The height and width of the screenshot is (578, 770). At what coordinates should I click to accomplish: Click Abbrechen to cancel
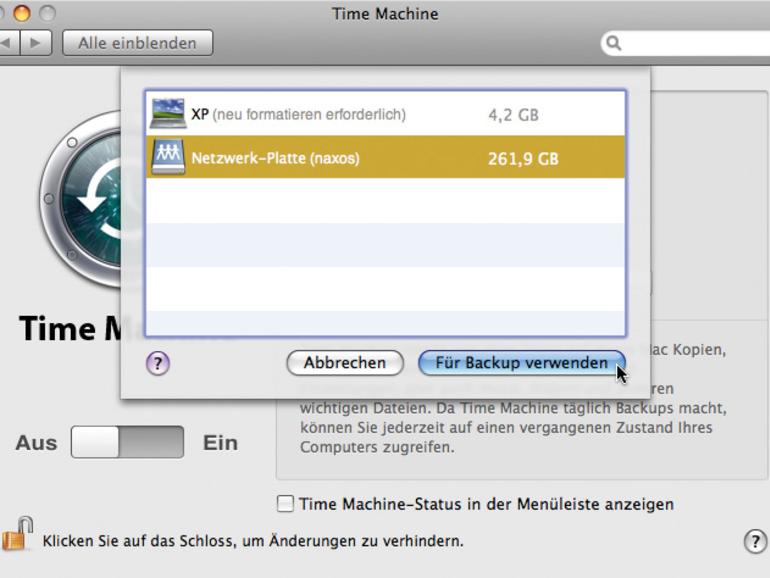coord(345,363)
